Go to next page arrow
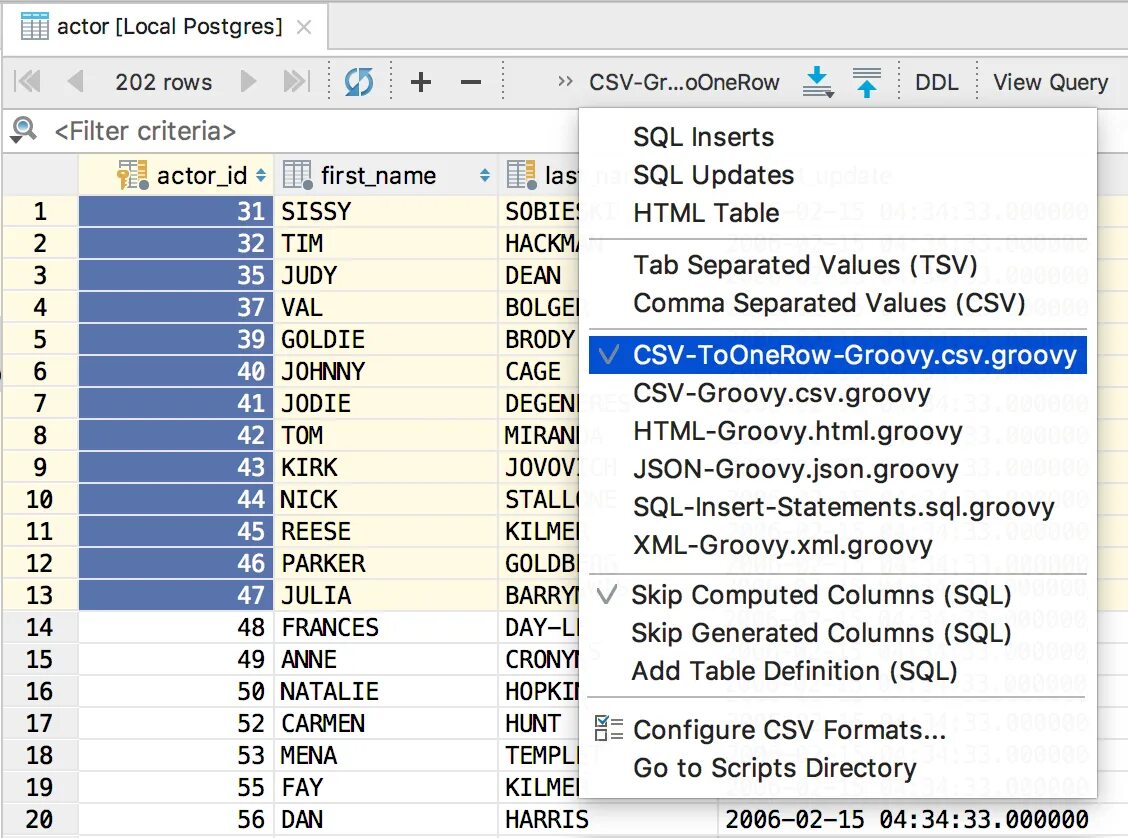The height and width of the screenshot is (838, 1128). (x=249, y=82)
